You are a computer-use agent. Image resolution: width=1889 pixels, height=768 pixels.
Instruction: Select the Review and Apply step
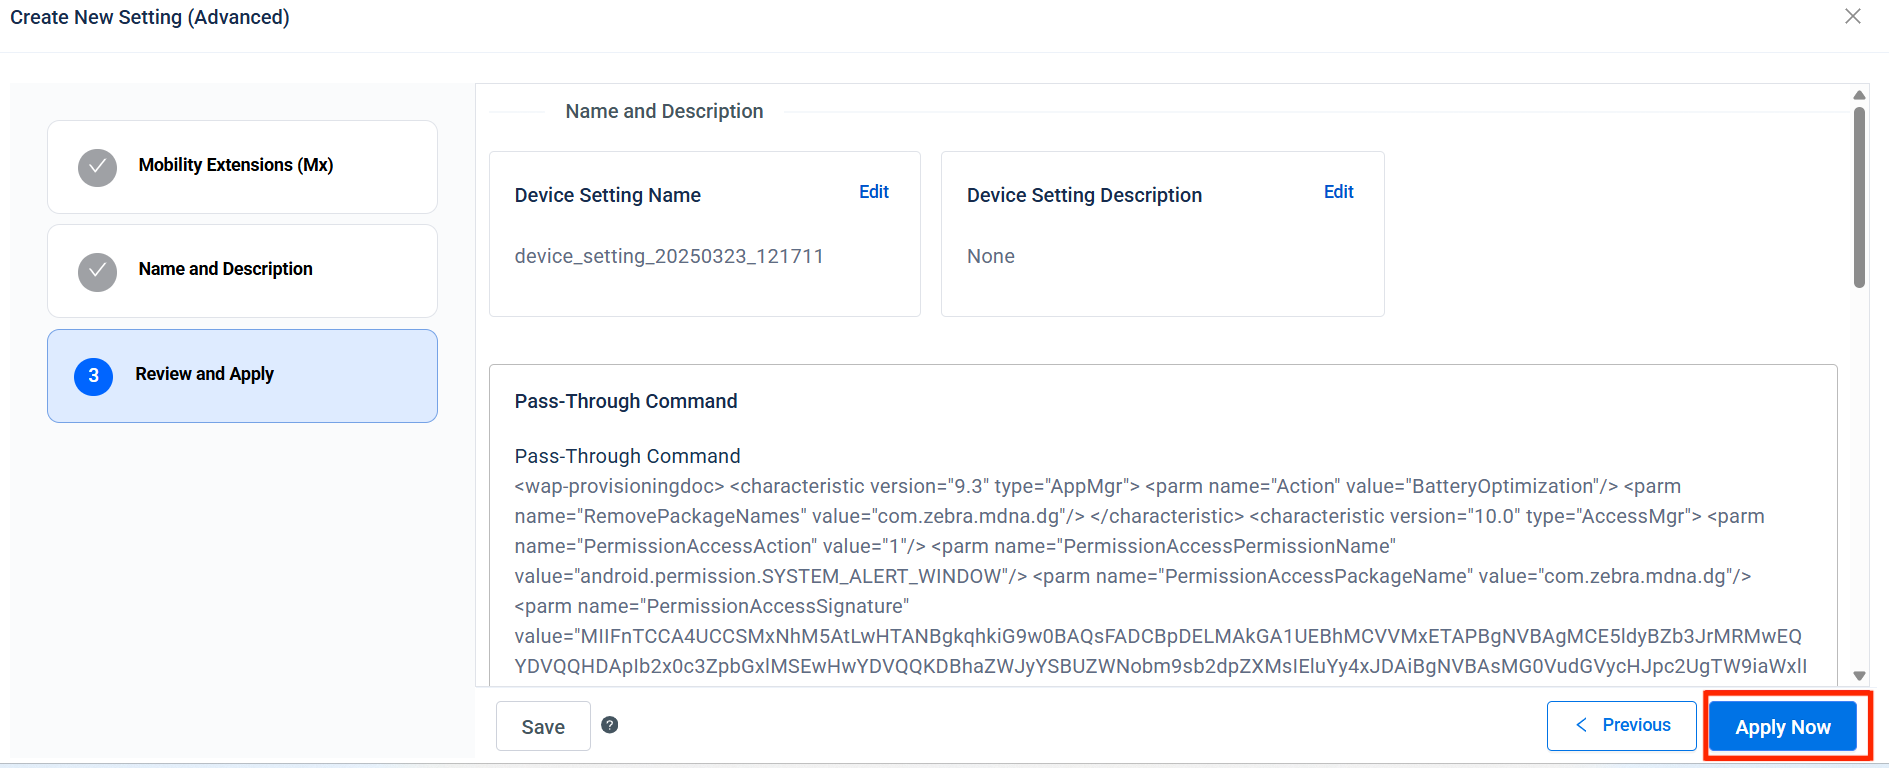pos(205,374)
